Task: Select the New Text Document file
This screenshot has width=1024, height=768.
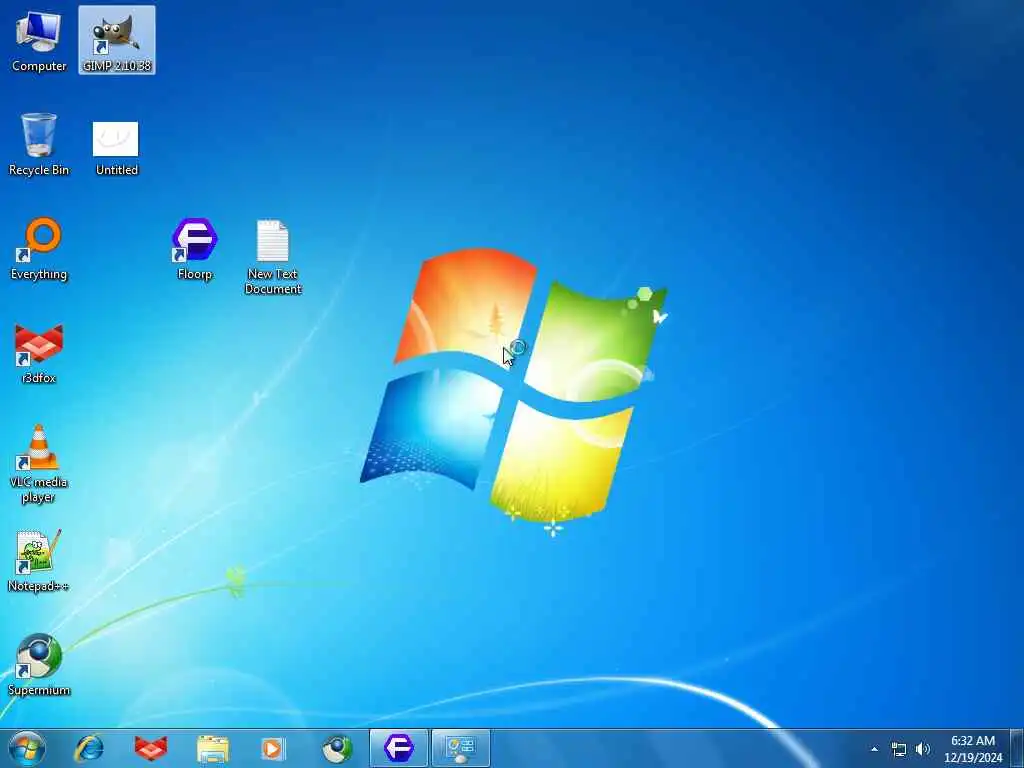Action: [272, 257]
